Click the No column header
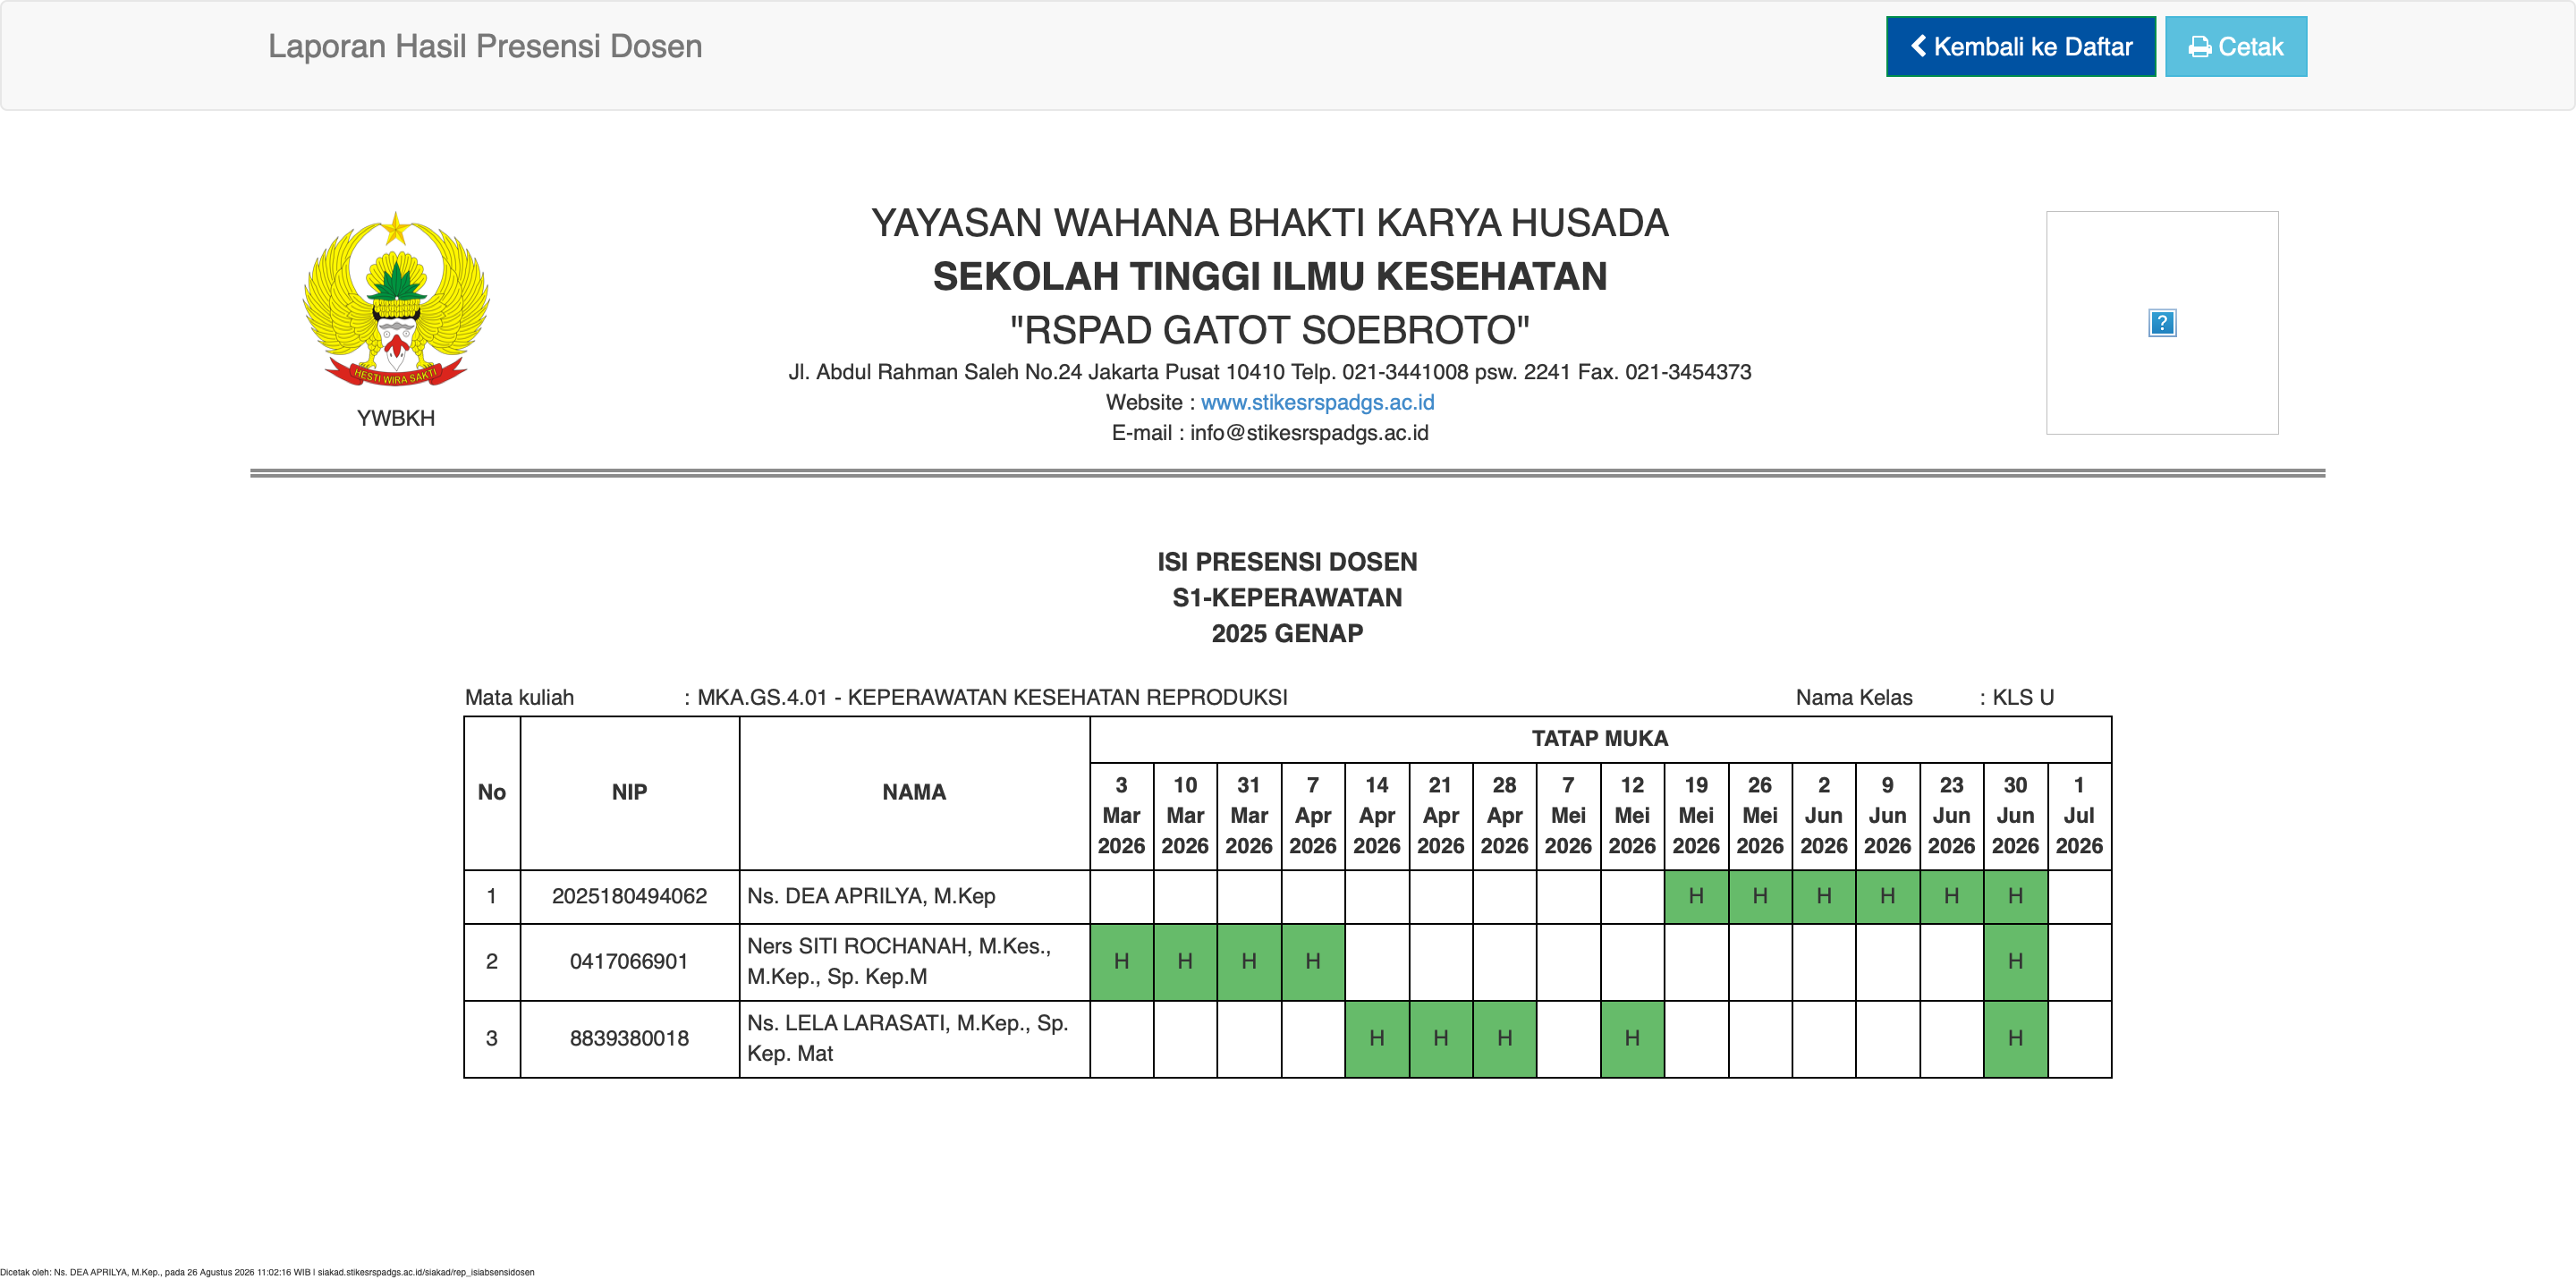The height and width of the screenshot is (1279, 2576). point(491,792)
